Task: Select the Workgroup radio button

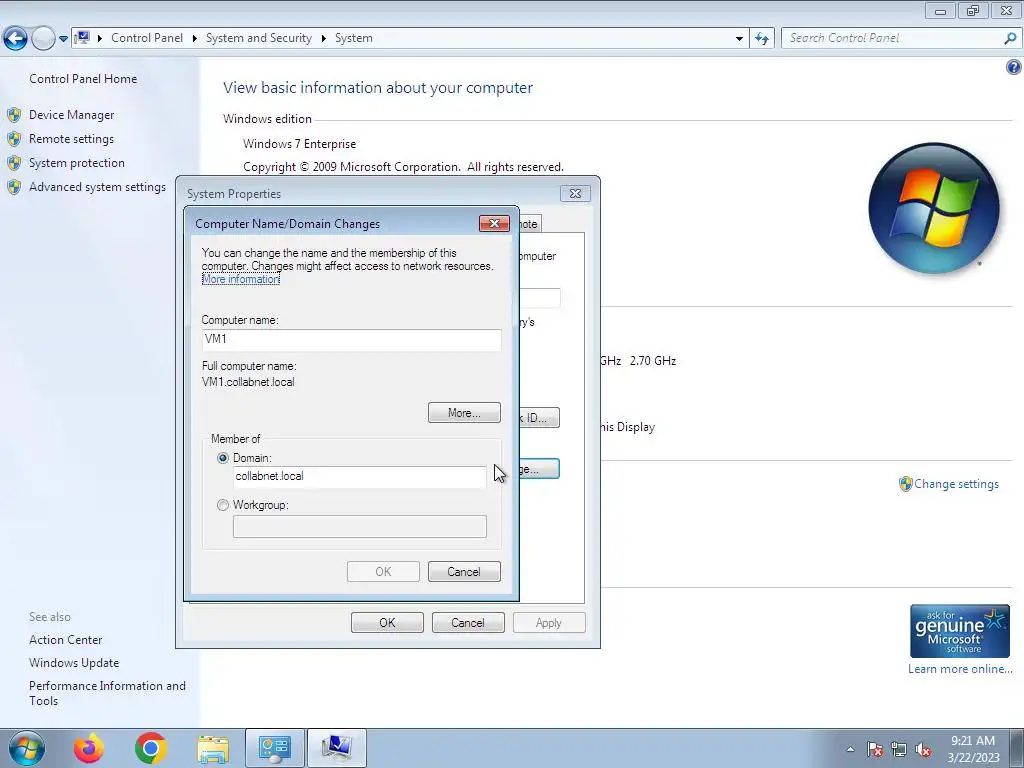Action: [x=223, y=505]
